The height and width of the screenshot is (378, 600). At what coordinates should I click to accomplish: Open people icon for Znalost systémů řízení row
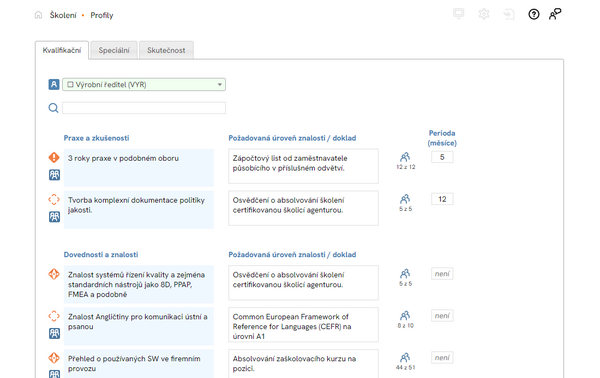pyautogui.click(x=405, y=274)
